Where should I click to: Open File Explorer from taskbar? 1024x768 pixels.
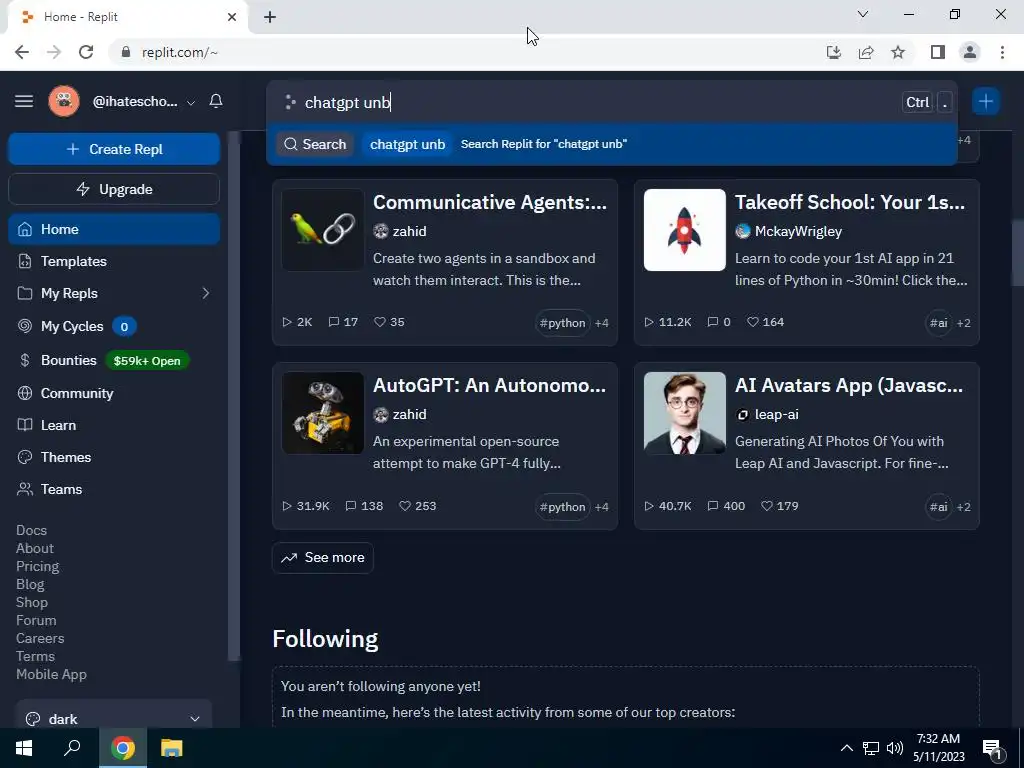tap(171, 748)
